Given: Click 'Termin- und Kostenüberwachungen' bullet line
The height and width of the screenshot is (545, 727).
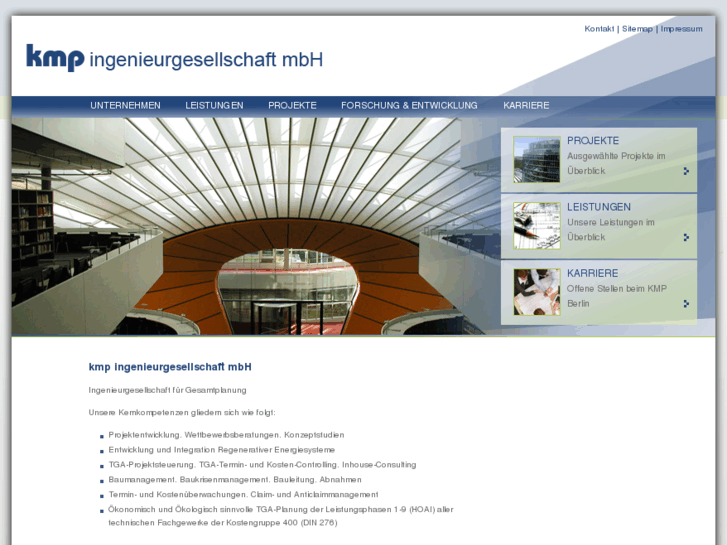Looking at the screenshot, I should (243, 494).
